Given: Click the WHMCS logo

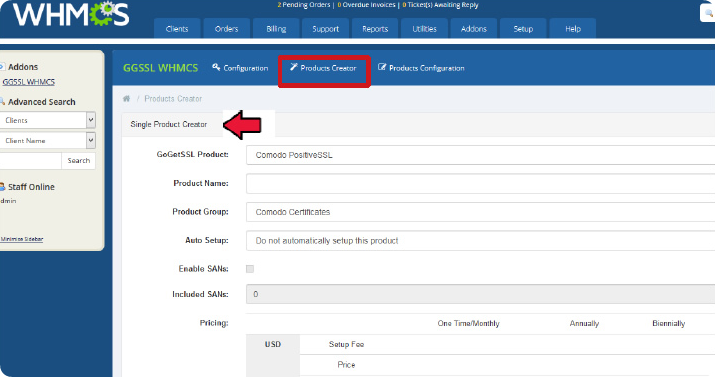Looking at the screenshot, I should [x=71, y=14].
